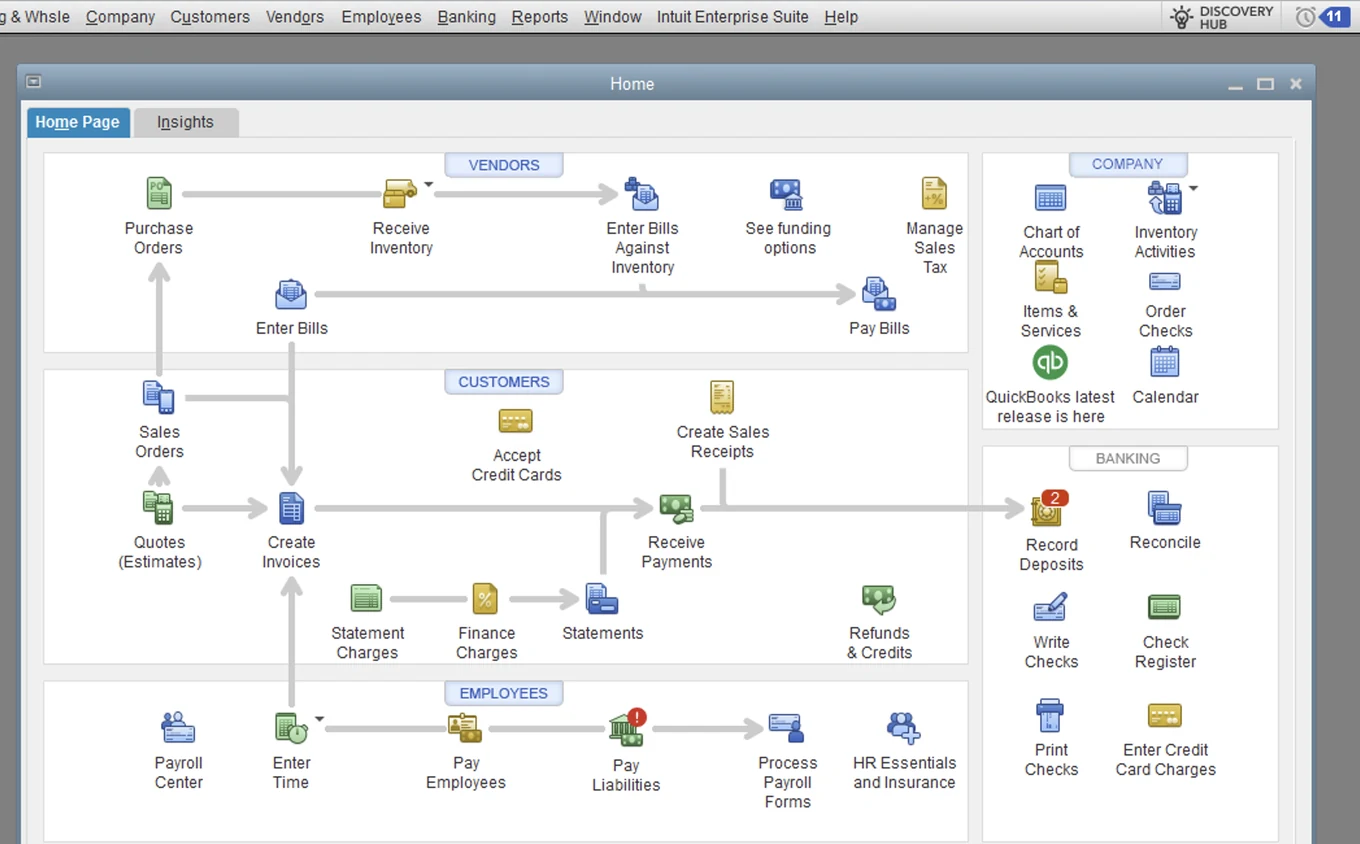This screenshot has width=1360, height=844.
Task: Click Order Checks icon
Action: 1165,281
